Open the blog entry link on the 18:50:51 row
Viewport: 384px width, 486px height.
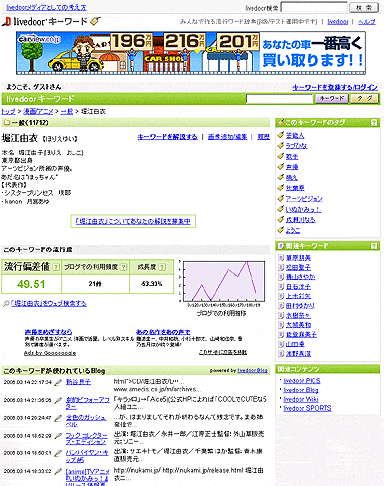point(87,456)
